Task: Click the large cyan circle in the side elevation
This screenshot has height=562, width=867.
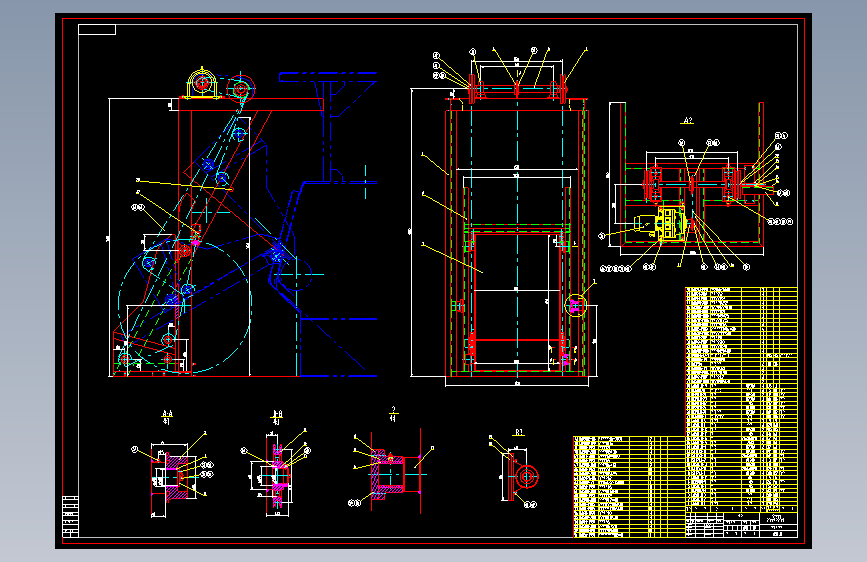Action: 185,306
